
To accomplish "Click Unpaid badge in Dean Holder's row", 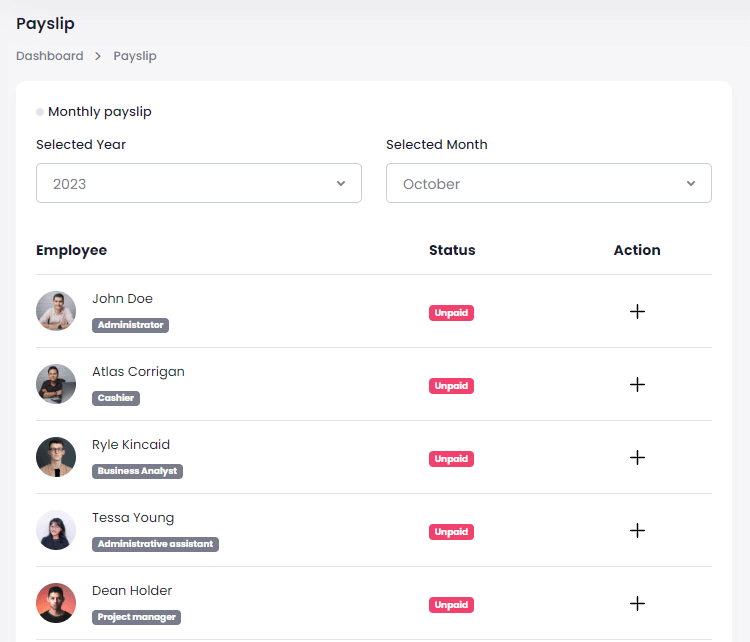I will pyautogui.click(x=451, y=605).
